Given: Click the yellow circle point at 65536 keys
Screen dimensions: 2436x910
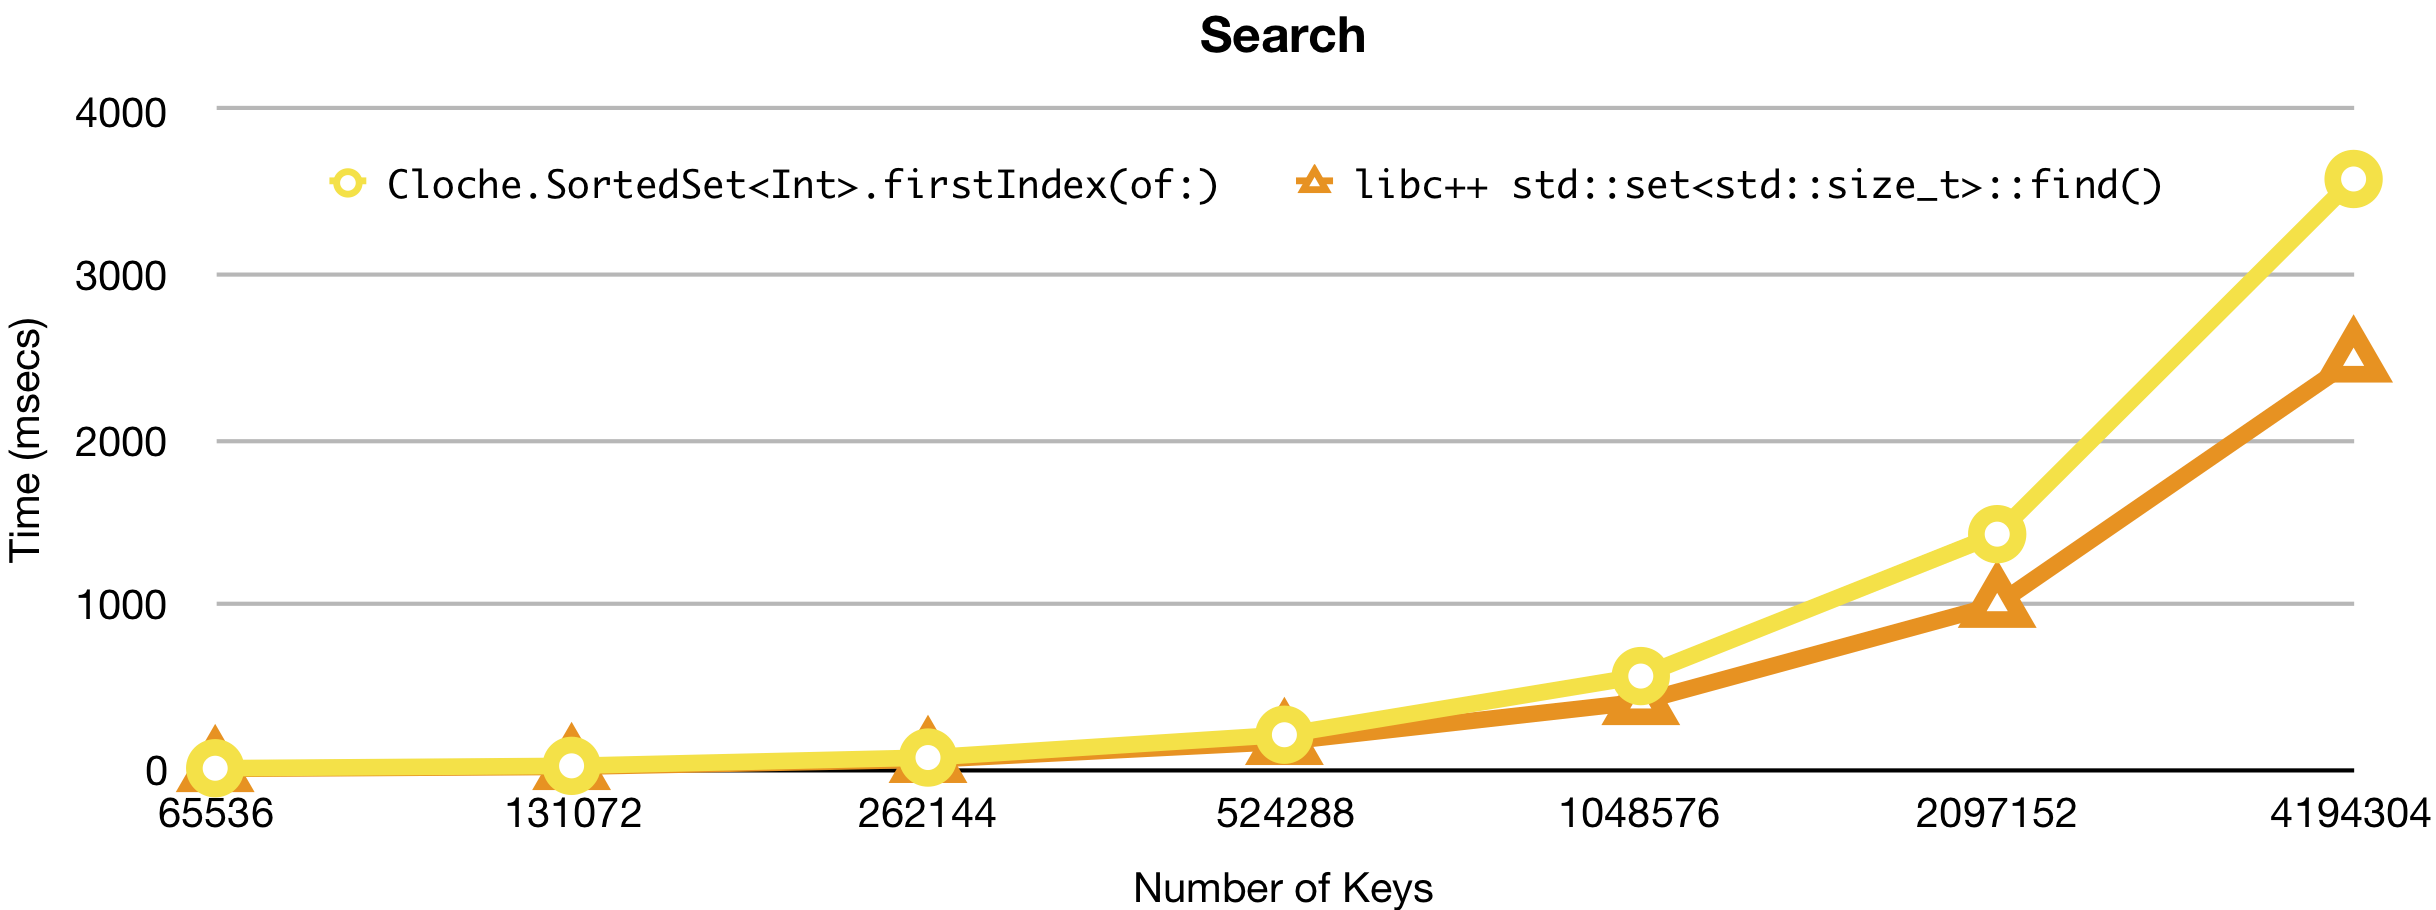Looking at the screenshot, I should pos(215,768).
